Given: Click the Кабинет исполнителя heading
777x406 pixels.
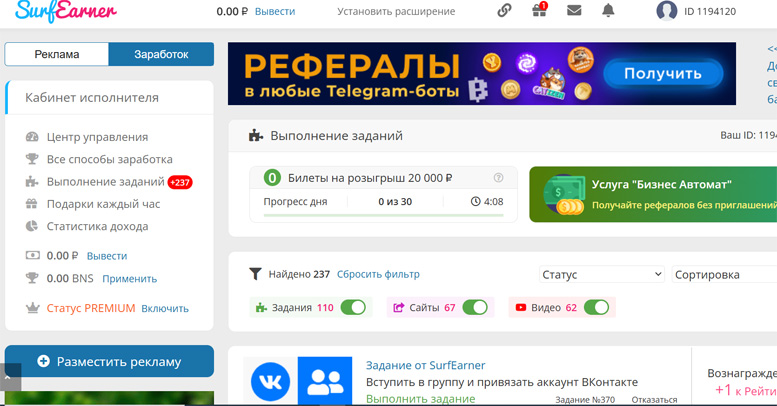Looking at the screenshot, I should coord(92,98).
